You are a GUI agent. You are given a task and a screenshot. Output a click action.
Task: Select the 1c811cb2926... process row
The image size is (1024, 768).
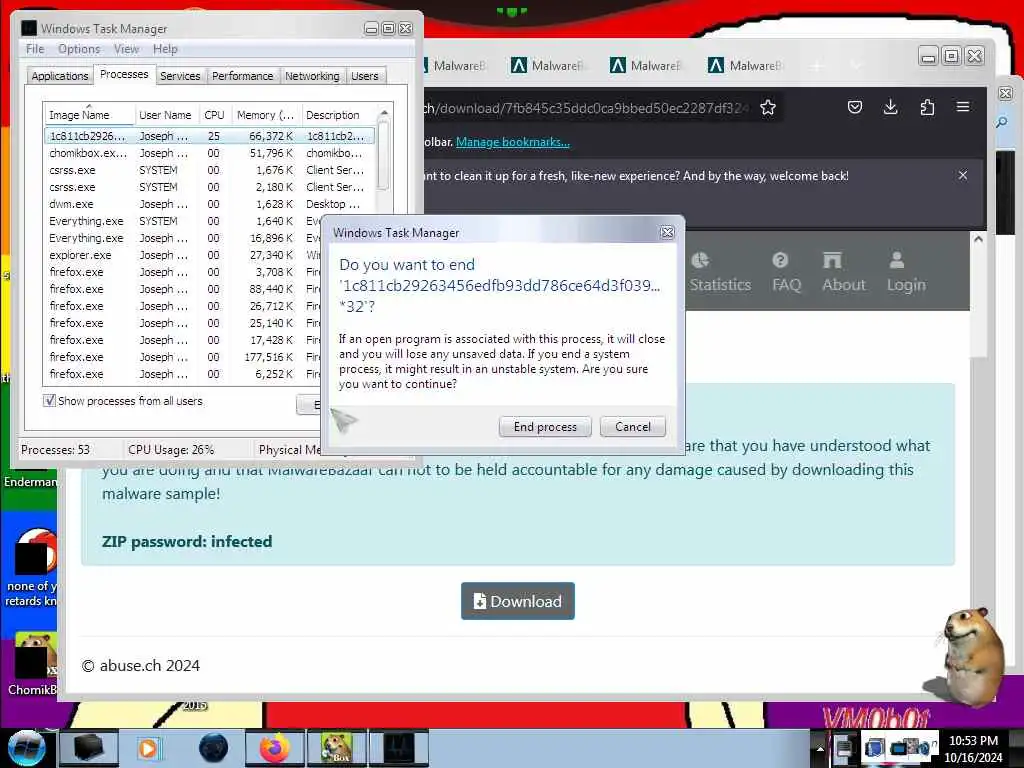[209, 136]
